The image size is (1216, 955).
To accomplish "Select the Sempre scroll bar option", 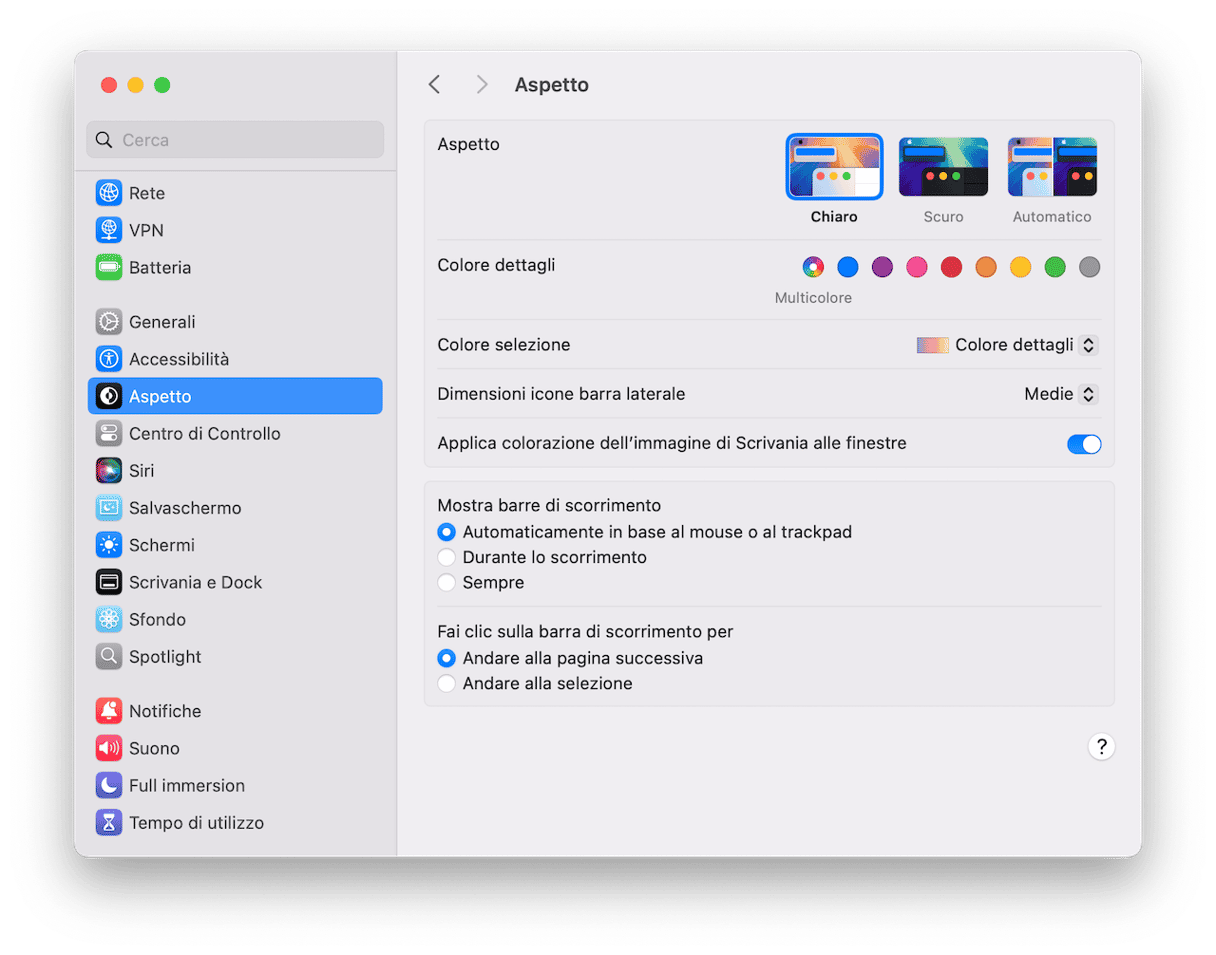I will [x=446, y=582].
